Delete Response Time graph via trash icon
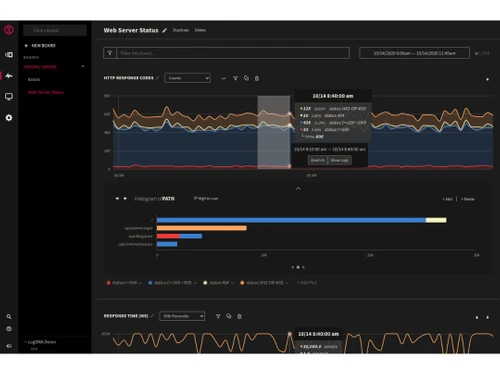 click(239, 316)
